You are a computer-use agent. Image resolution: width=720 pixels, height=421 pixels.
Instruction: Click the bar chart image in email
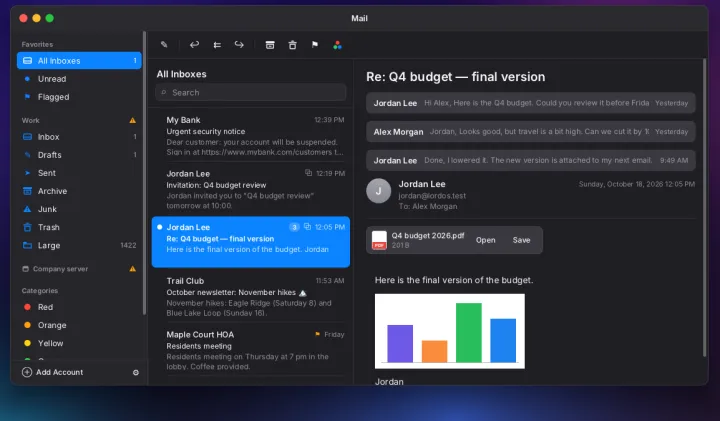450,331
